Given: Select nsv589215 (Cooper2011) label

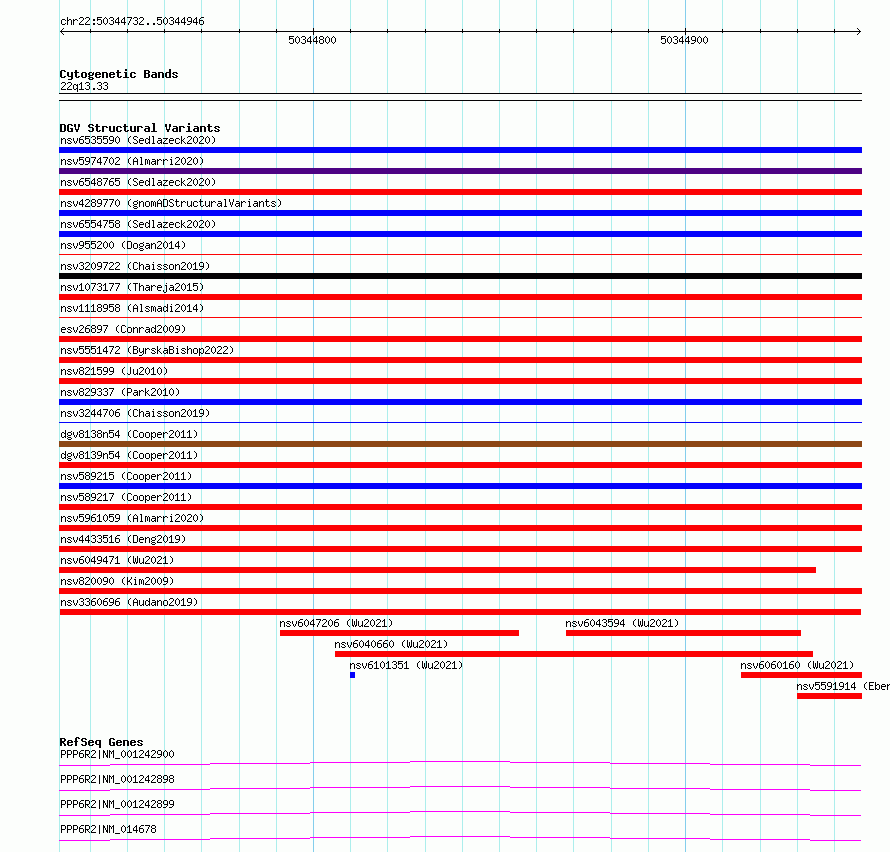Looking at the screenshot, I should click(x=126, y=476).
